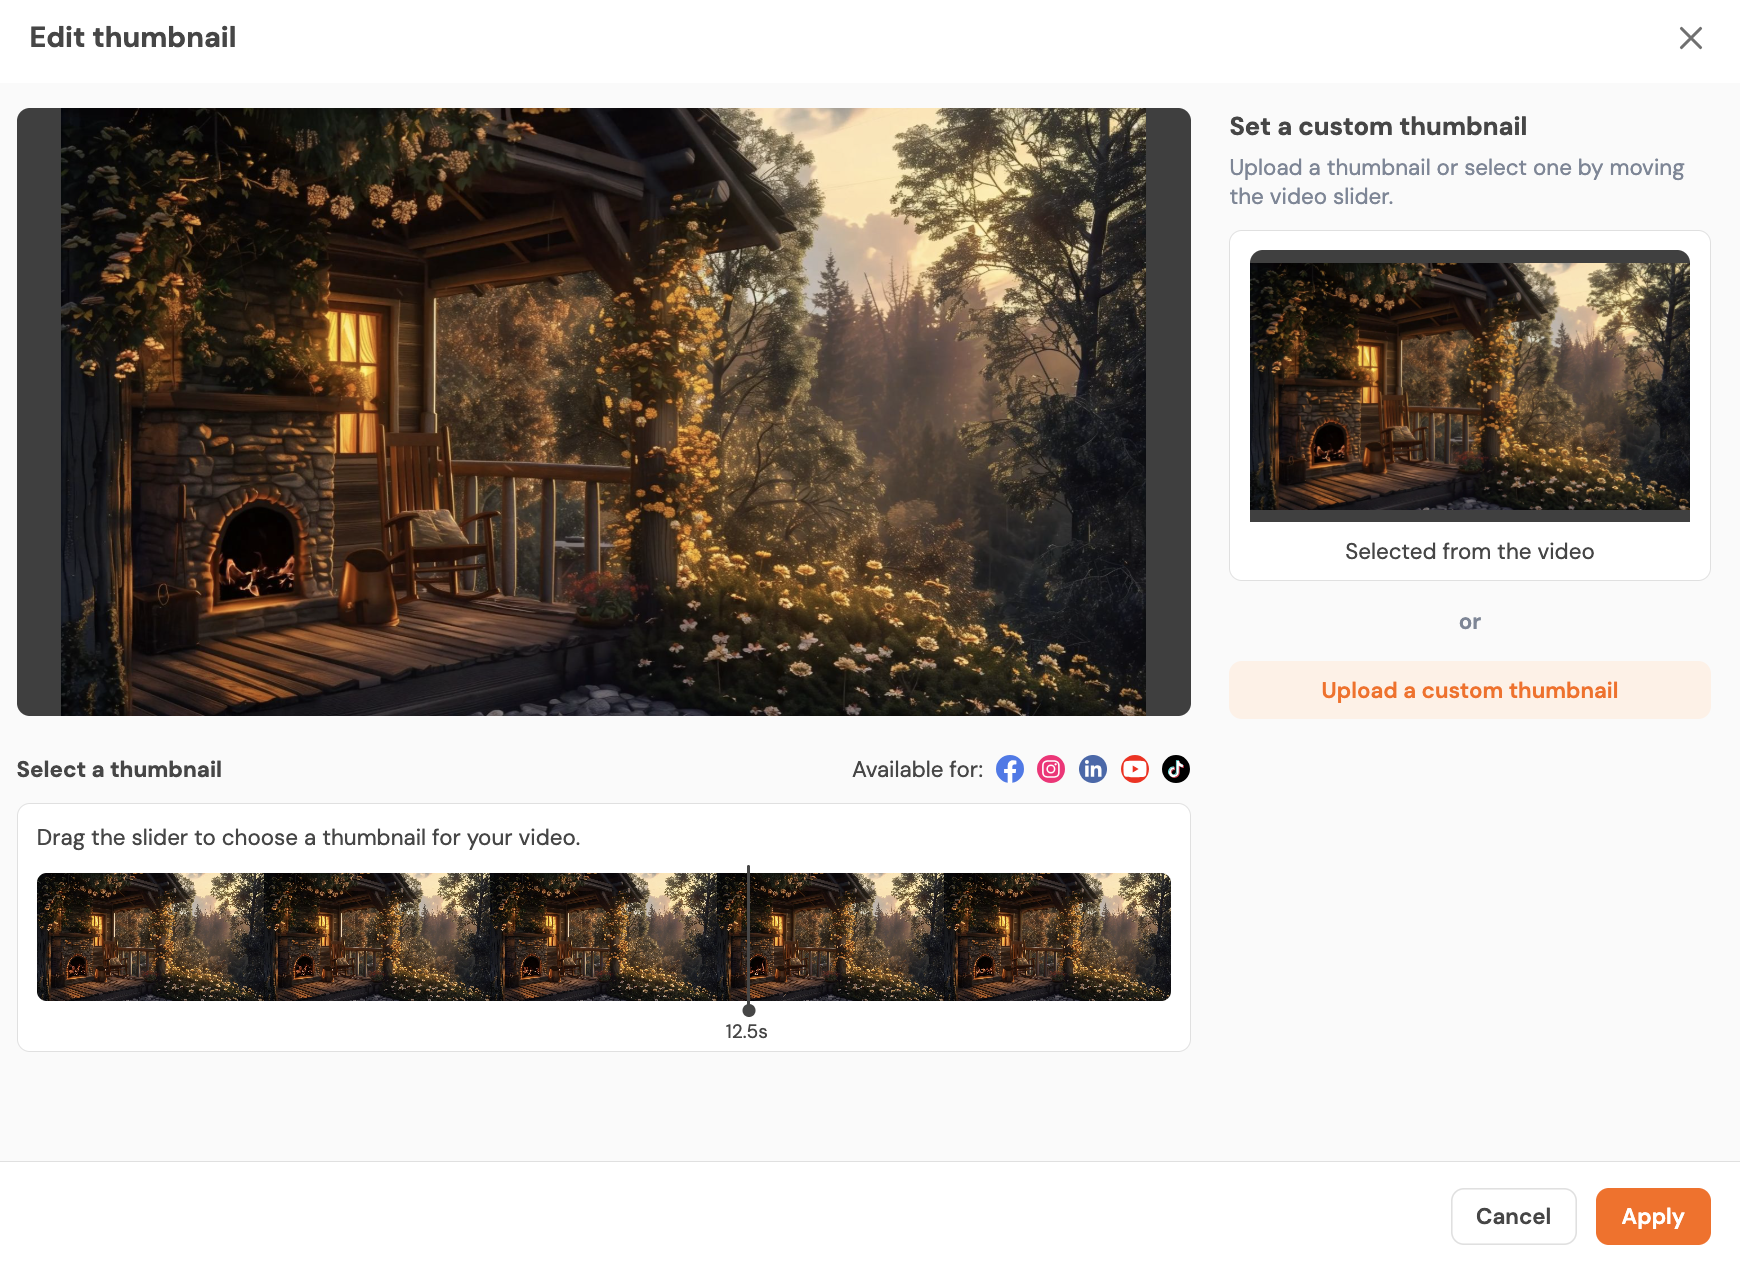The image size is (1740, 1268).
Task: Select the first frame in the filmstrip
Action: [x=150, y=937]
